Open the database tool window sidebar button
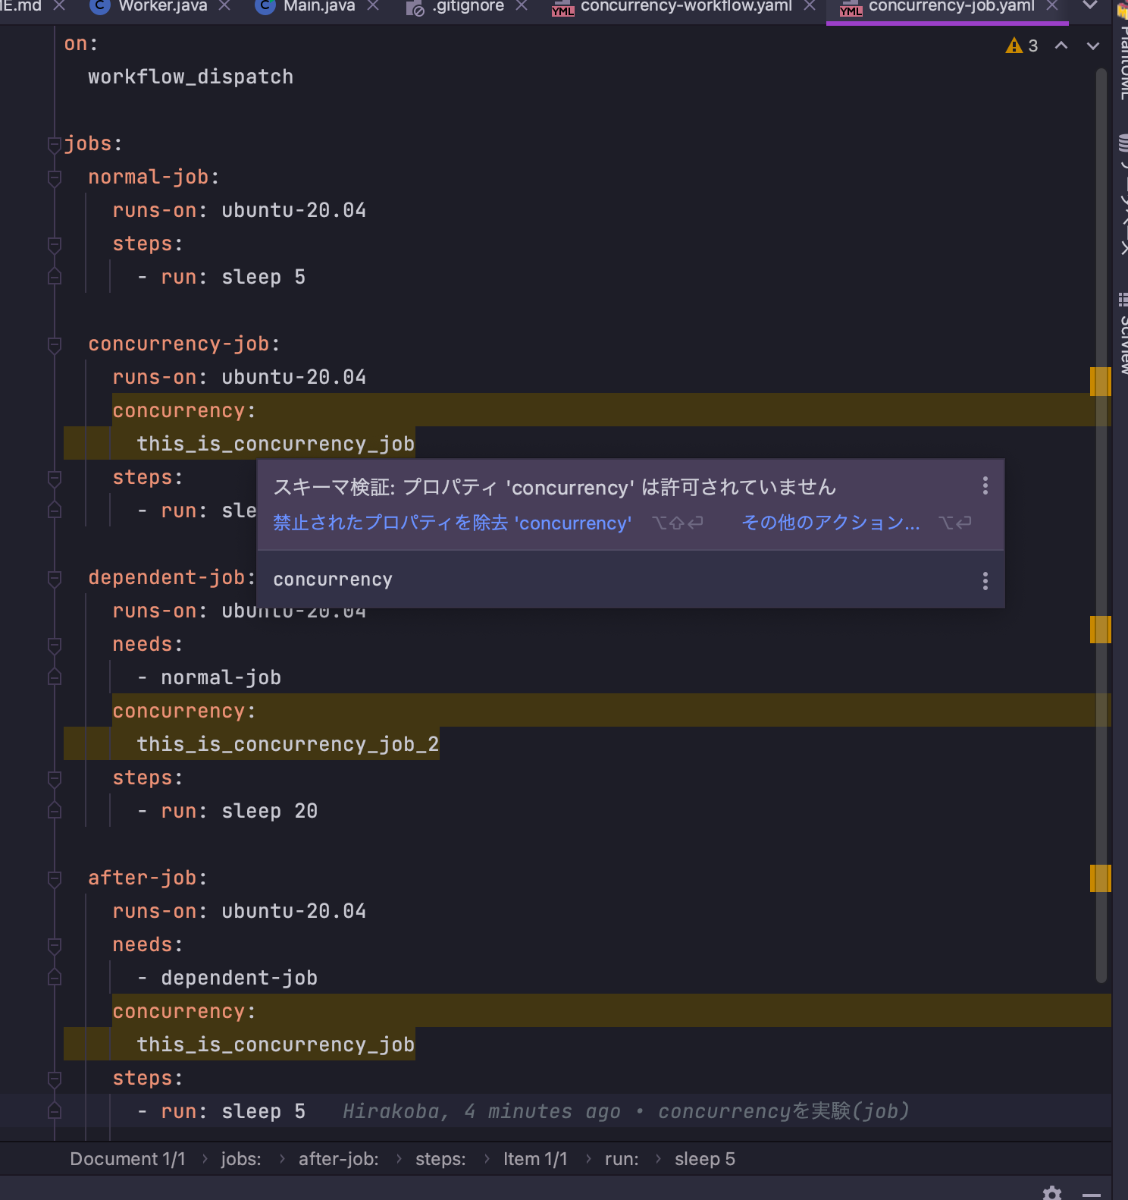The height and width of the screenshot is (1200, 1128). click(x=1122, y=195)
